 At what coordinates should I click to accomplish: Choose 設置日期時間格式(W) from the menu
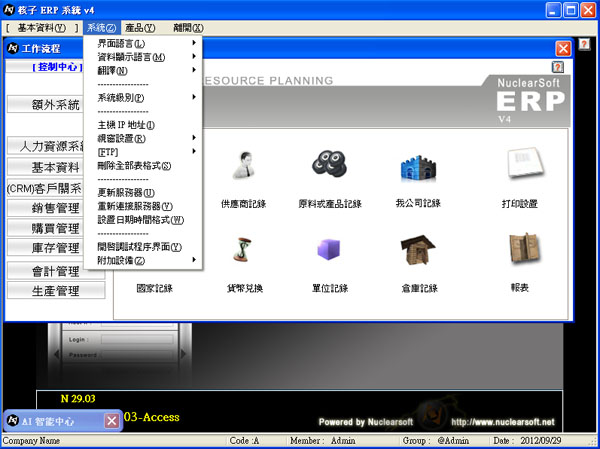coord(143,220)
